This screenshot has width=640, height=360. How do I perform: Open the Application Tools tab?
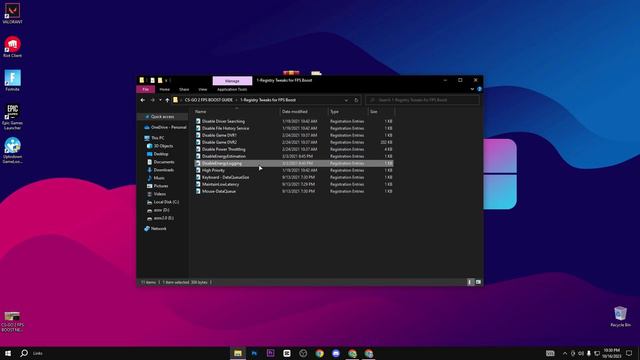[x=232, y=89]
